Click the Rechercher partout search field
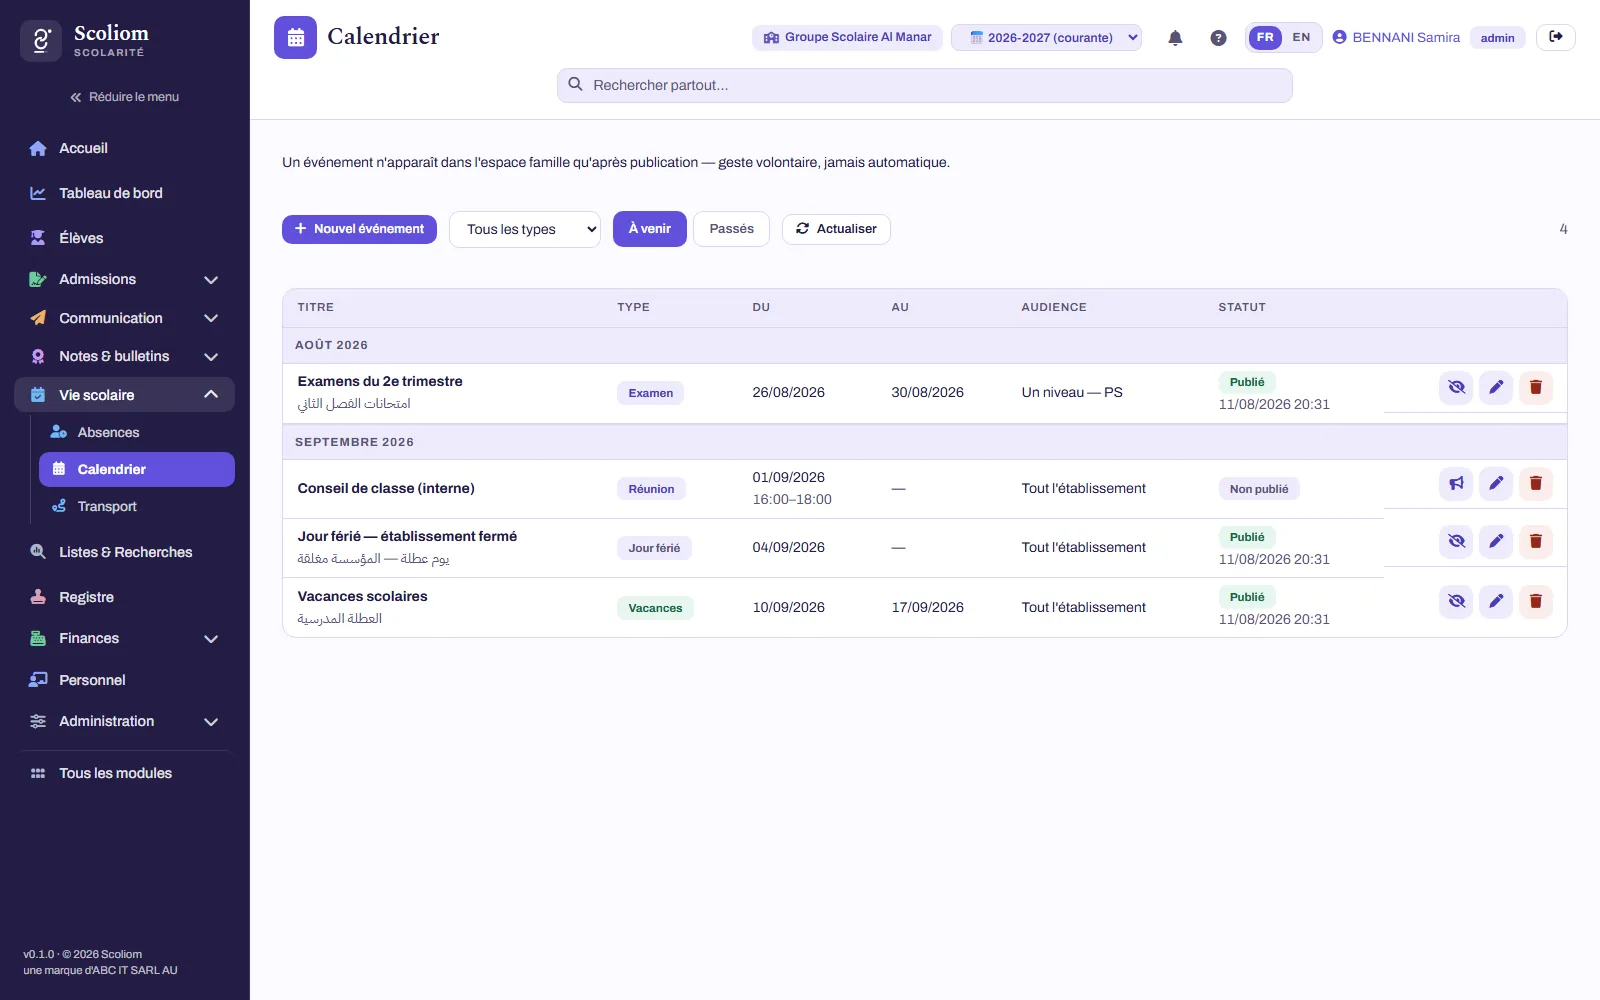 pos(924,85)
